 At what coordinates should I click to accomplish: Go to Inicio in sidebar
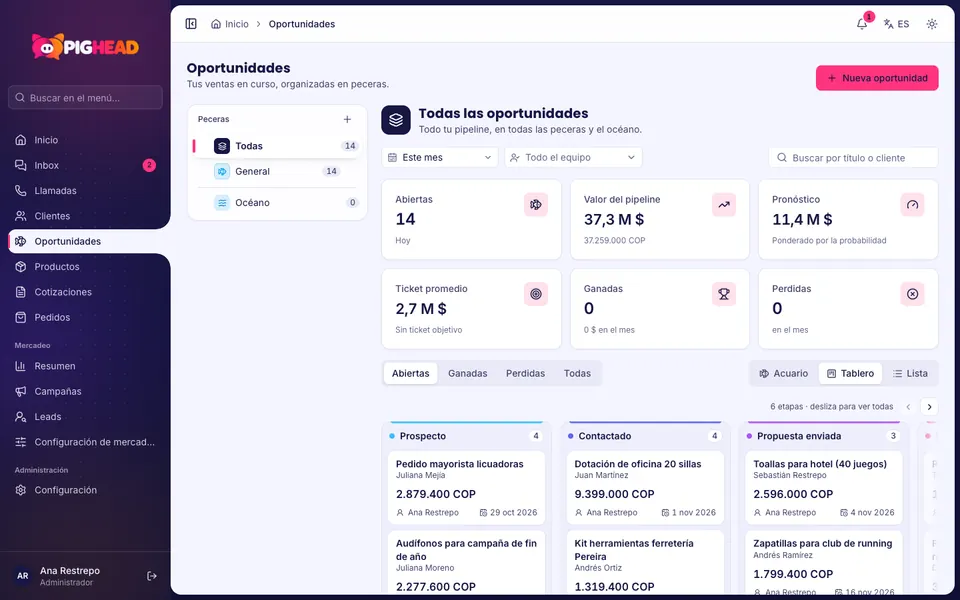point(86,140)
